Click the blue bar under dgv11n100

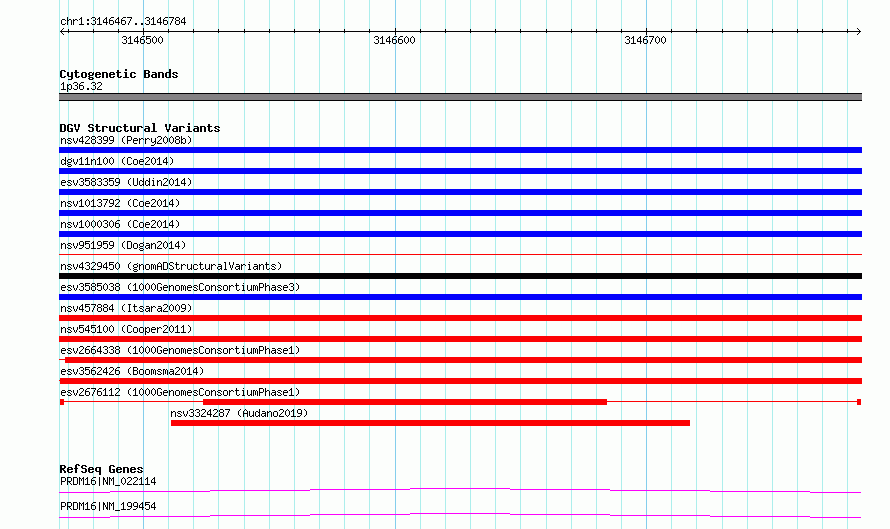coord(460,171)
